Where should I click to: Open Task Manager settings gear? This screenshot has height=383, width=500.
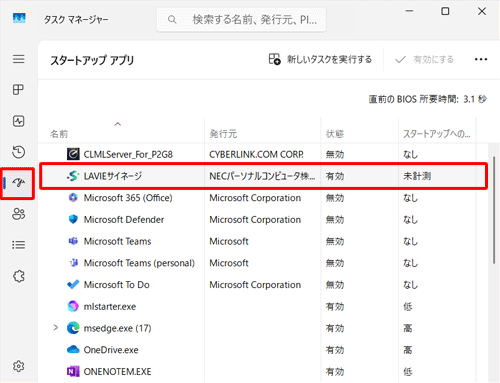pyautogui.click(x=18, y=366)
